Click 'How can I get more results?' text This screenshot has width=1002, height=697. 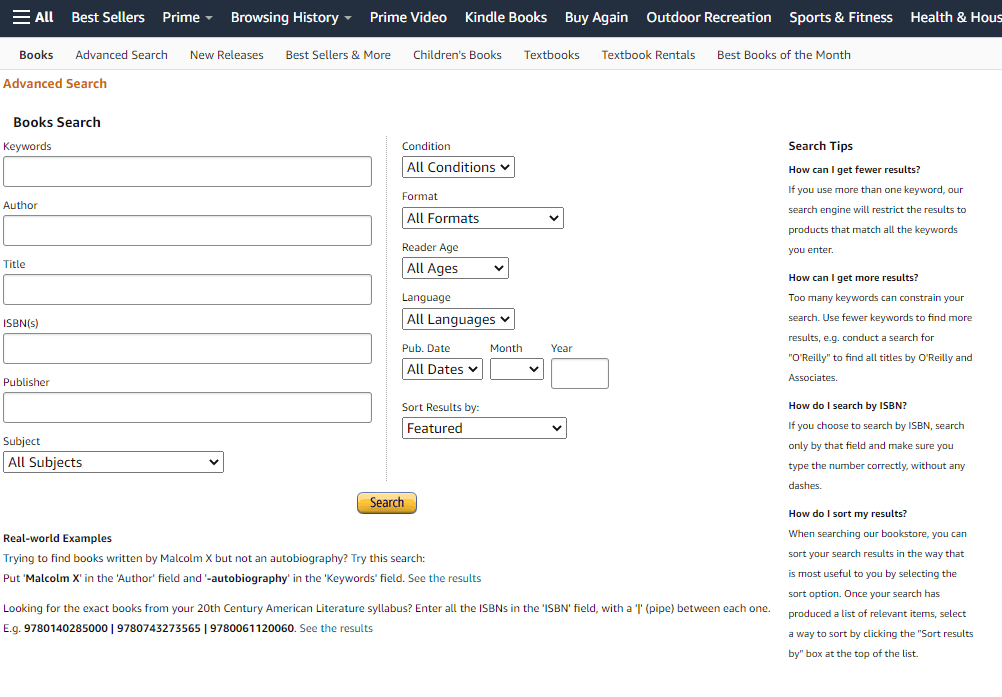tap(853, 277)
